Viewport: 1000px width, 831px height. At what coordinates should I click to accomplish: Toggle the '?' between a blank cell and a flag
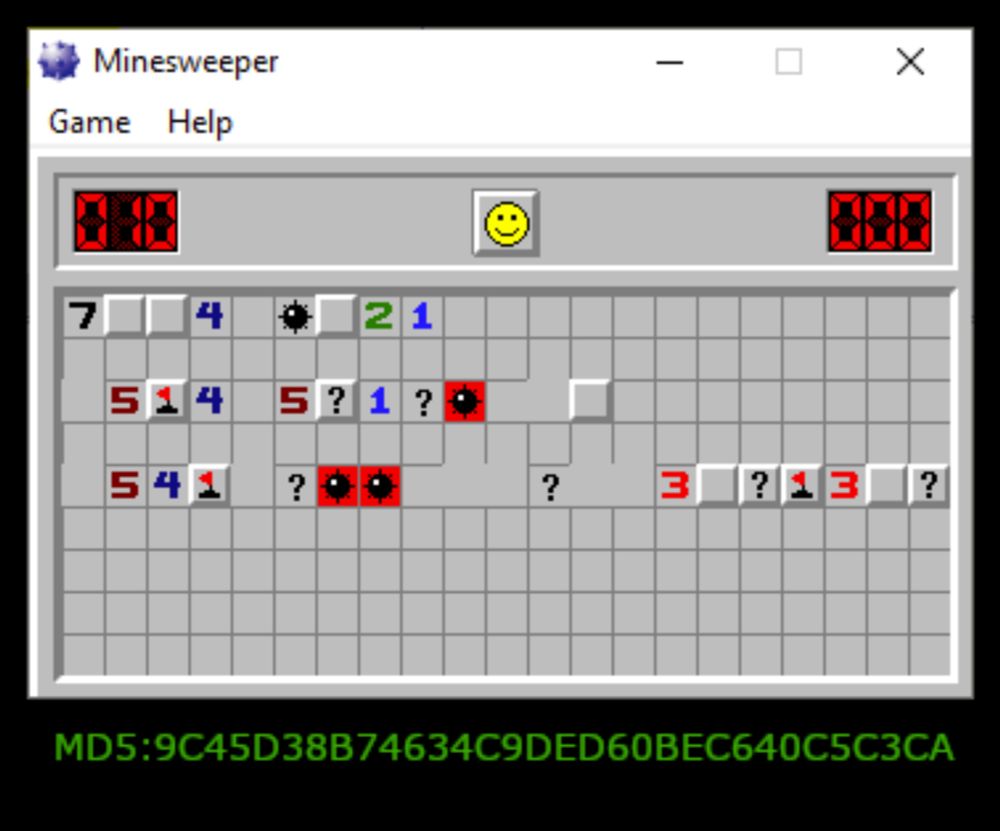759,486
